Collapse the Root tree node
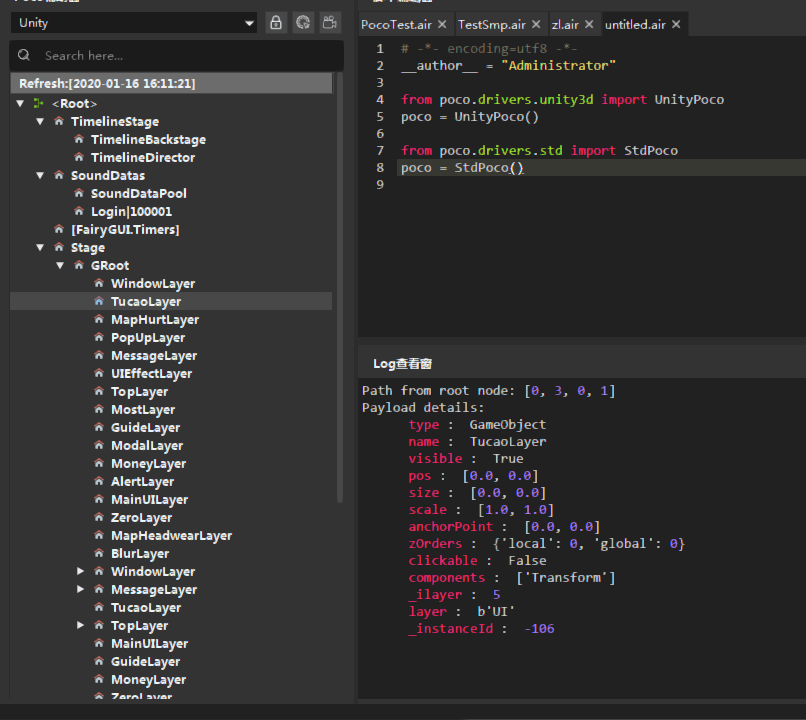 click(x=20, y=103)
